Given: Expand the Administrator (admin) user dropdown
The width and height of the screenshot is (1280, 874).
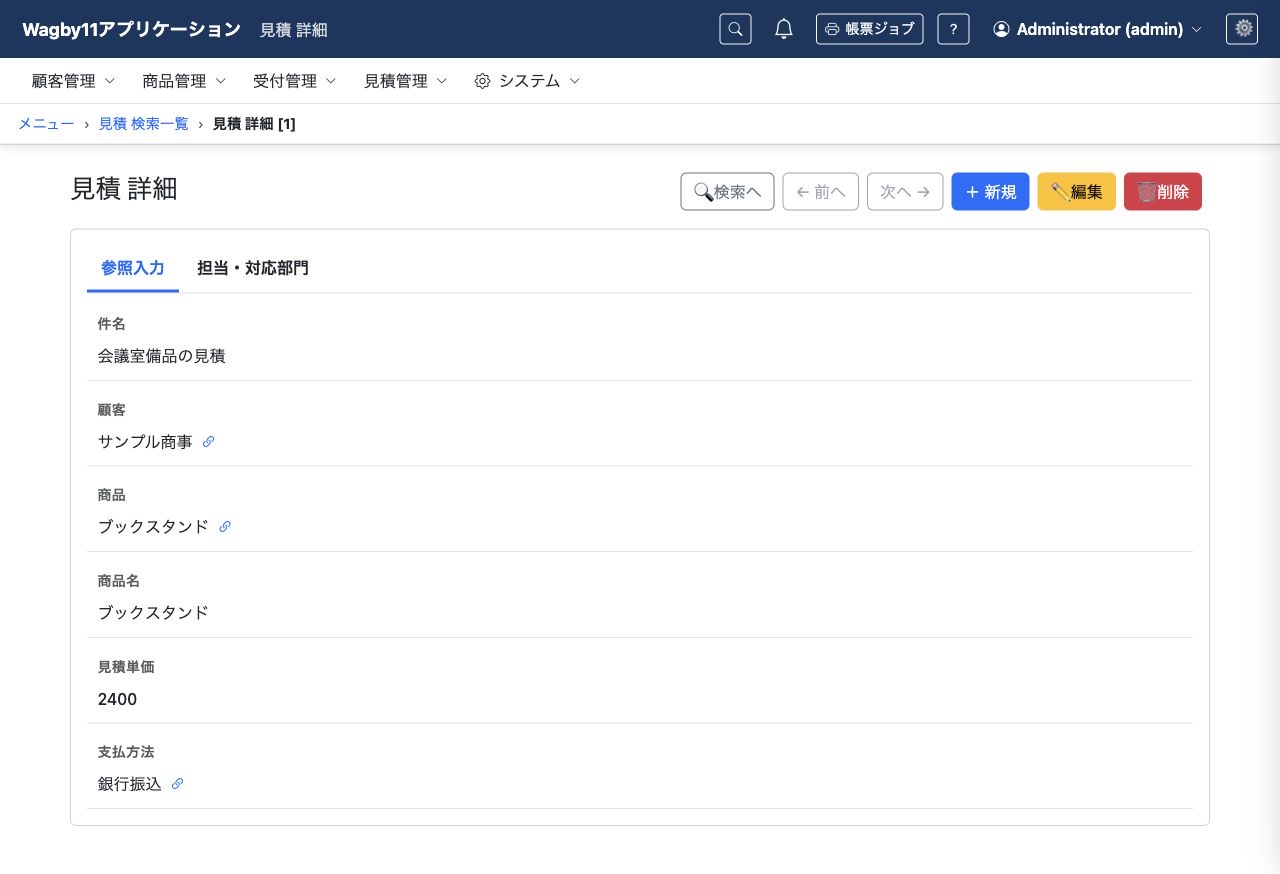Looking at the screenshot, I should (x=1097, y=29).
